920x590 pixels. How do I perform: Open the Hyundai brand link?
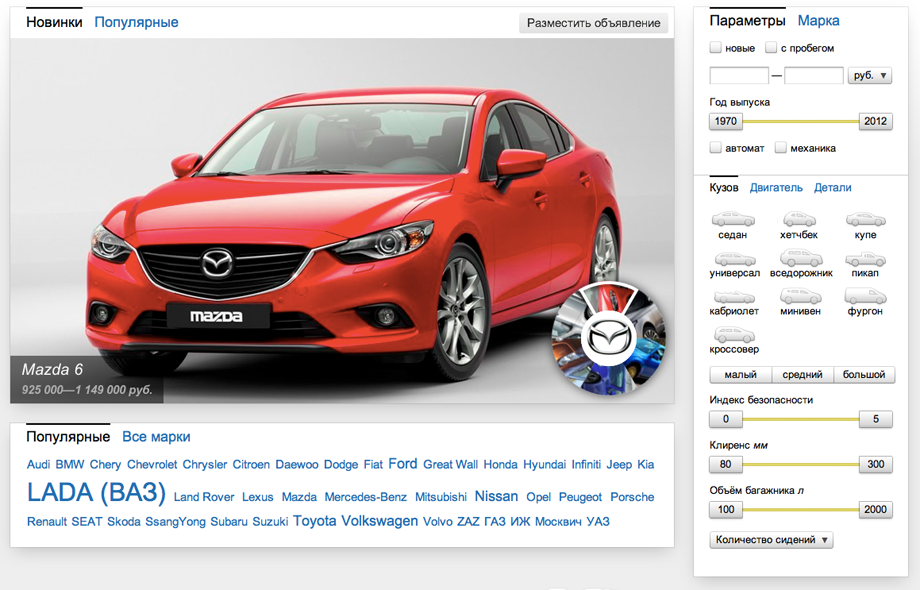tap(544, 464)
